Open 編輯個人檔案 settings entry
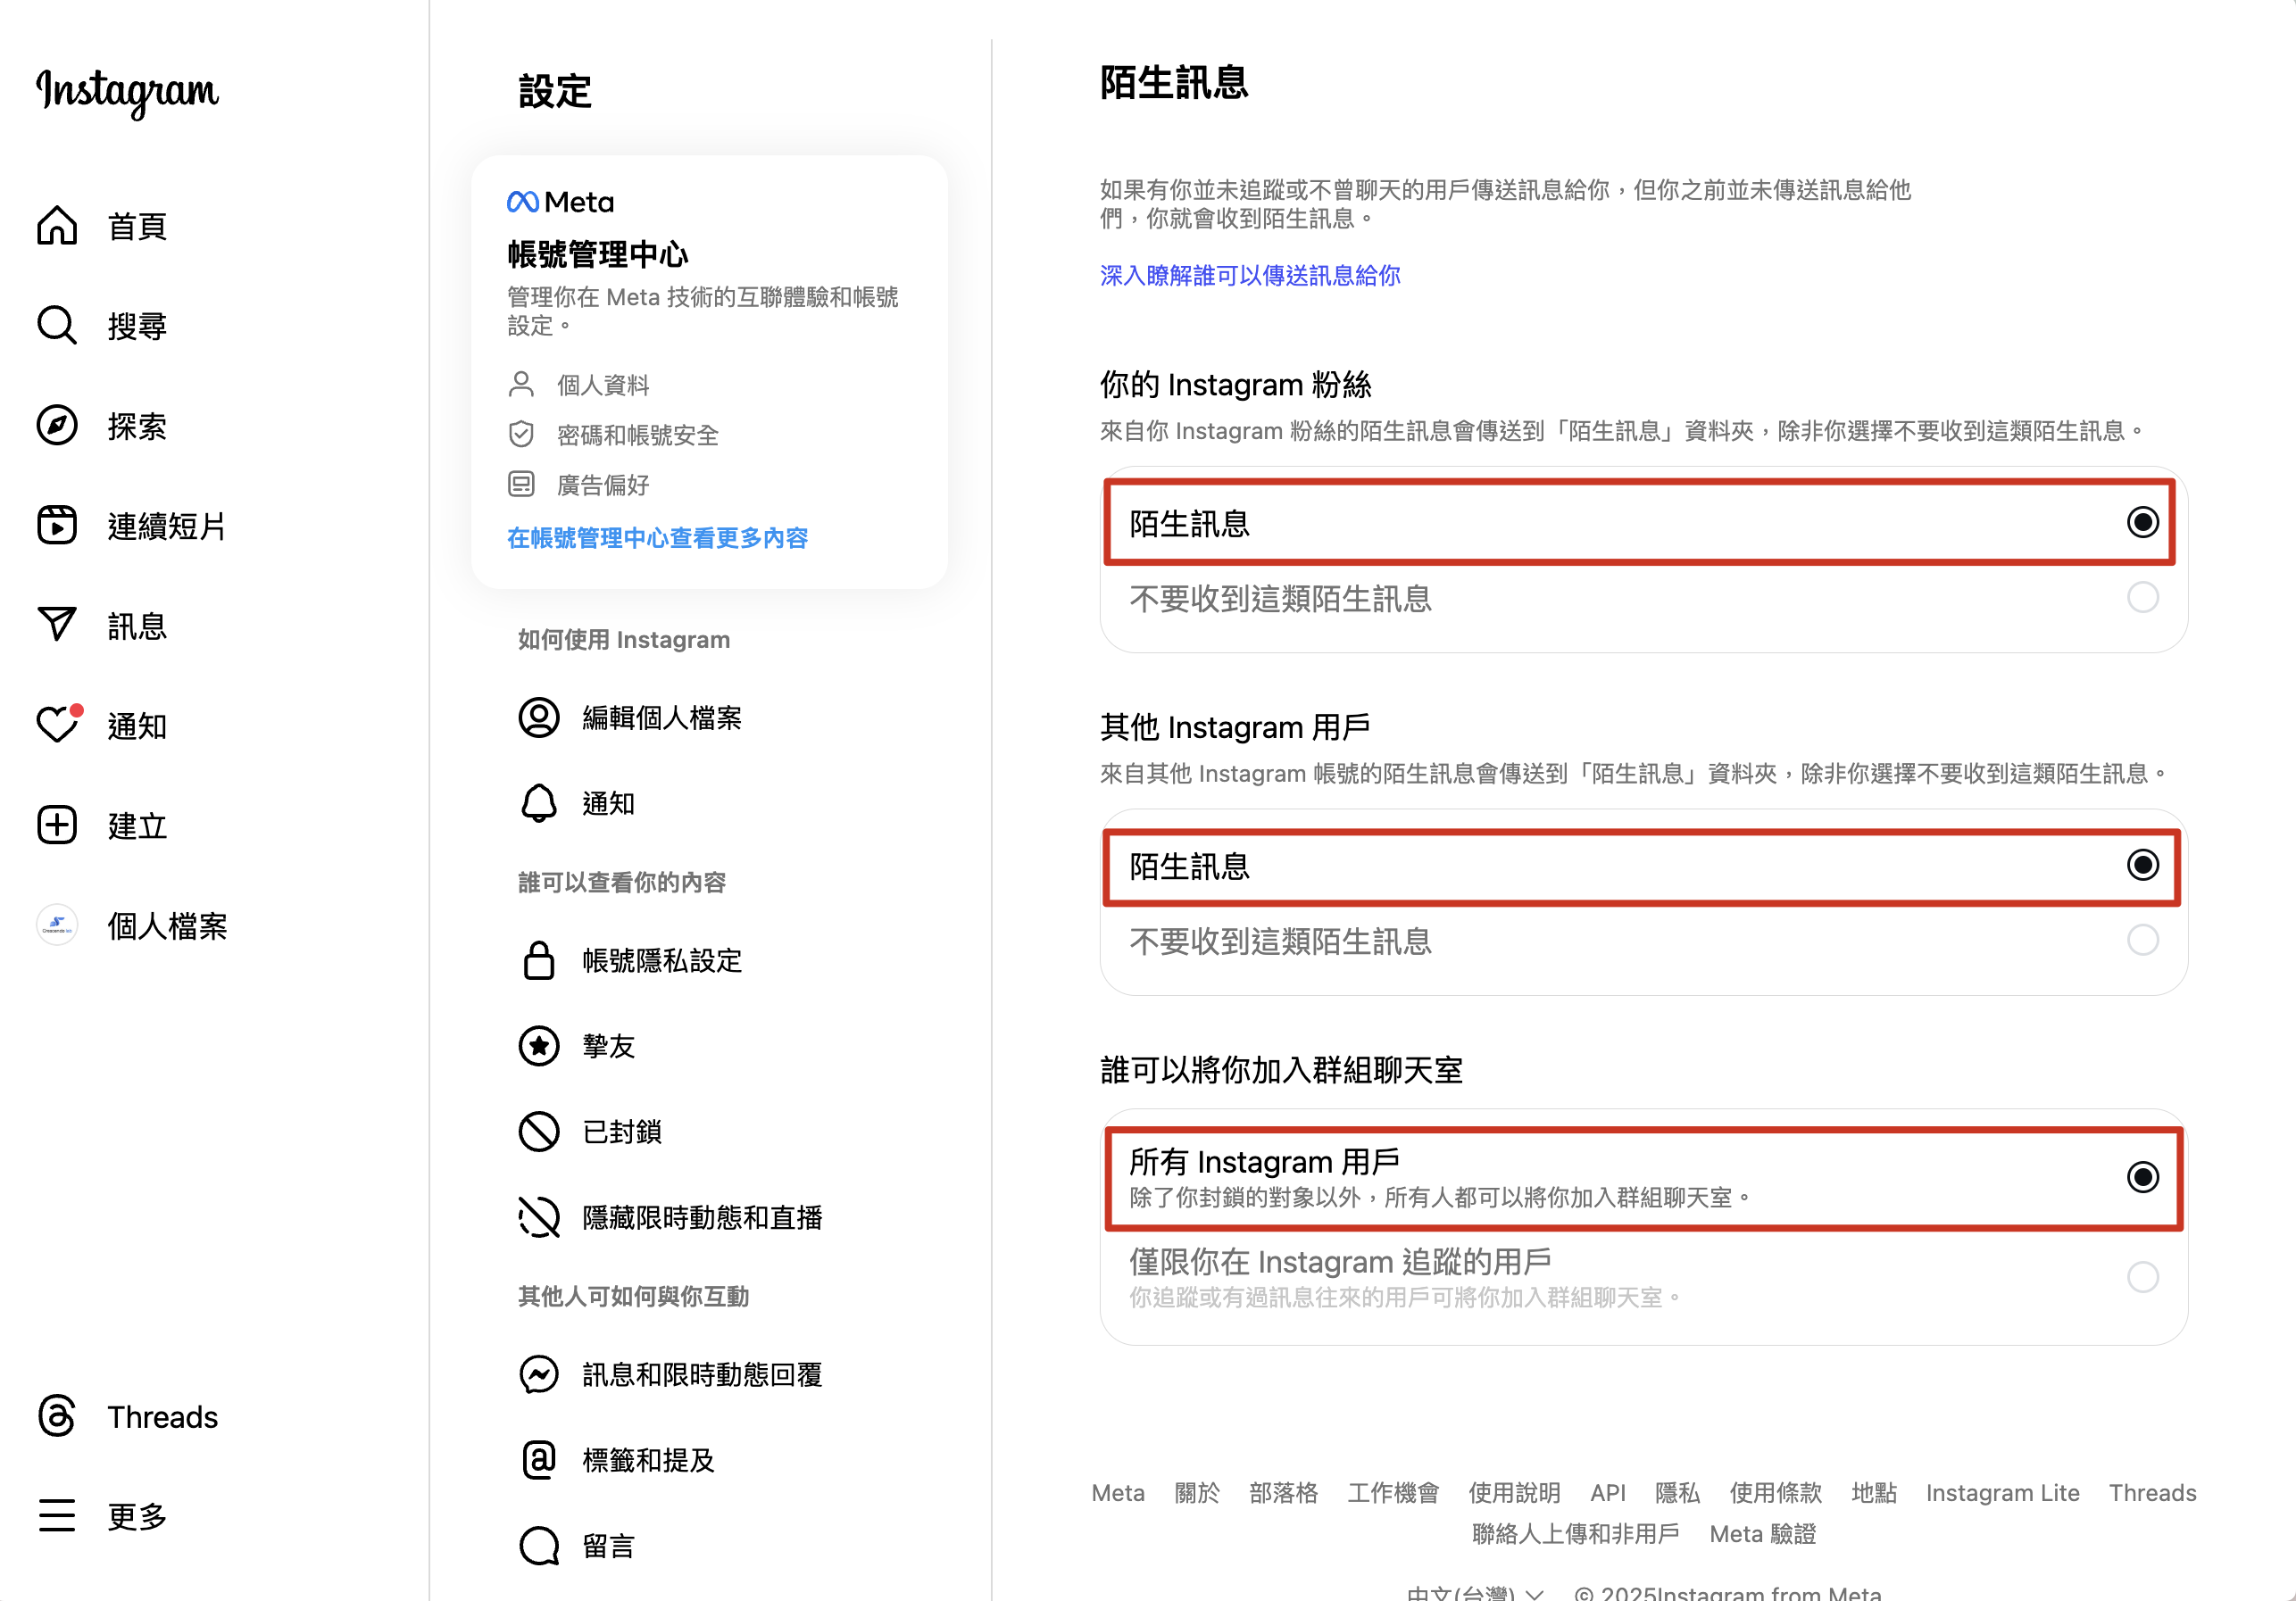Screen dimensions: 2296x1601 pyautogui.click(x=662, y=718)
